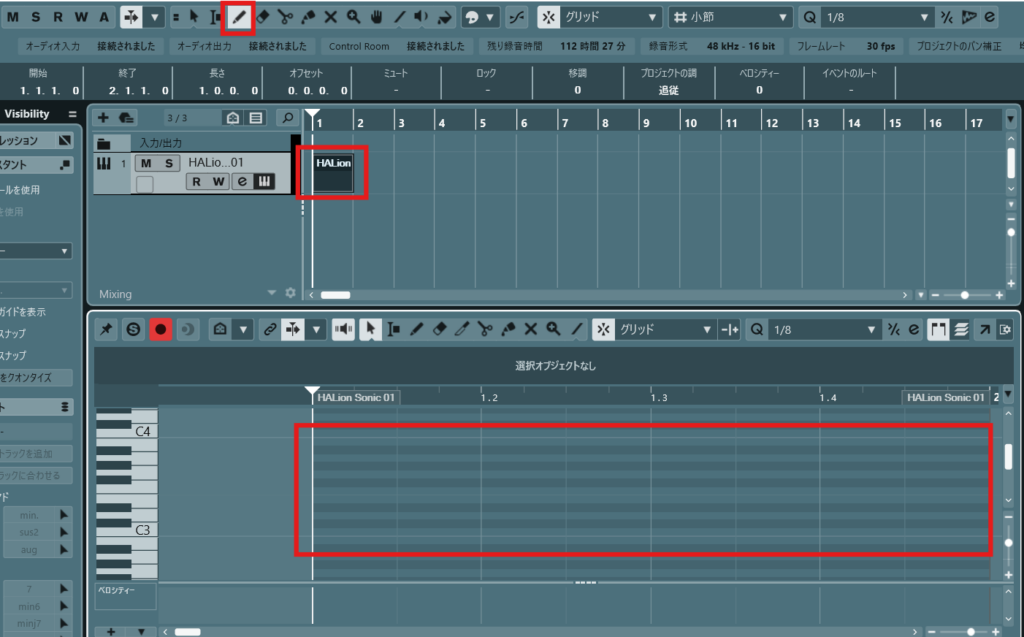The width and height of the screenshot is (1024, 637).
Task: Open the top グリッド snap type dropdown
Action: click(x=599, y=17)
